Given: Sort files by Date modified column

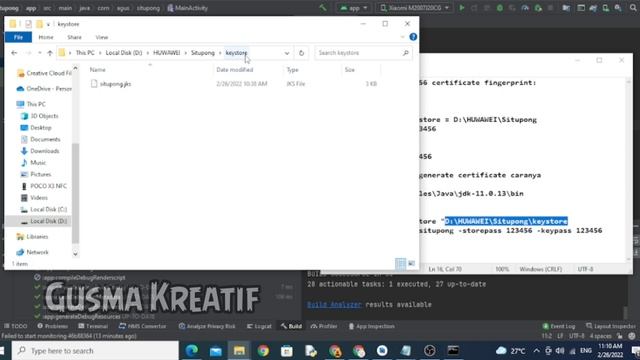Looking at the screenshot, I should tap(235, 70).
